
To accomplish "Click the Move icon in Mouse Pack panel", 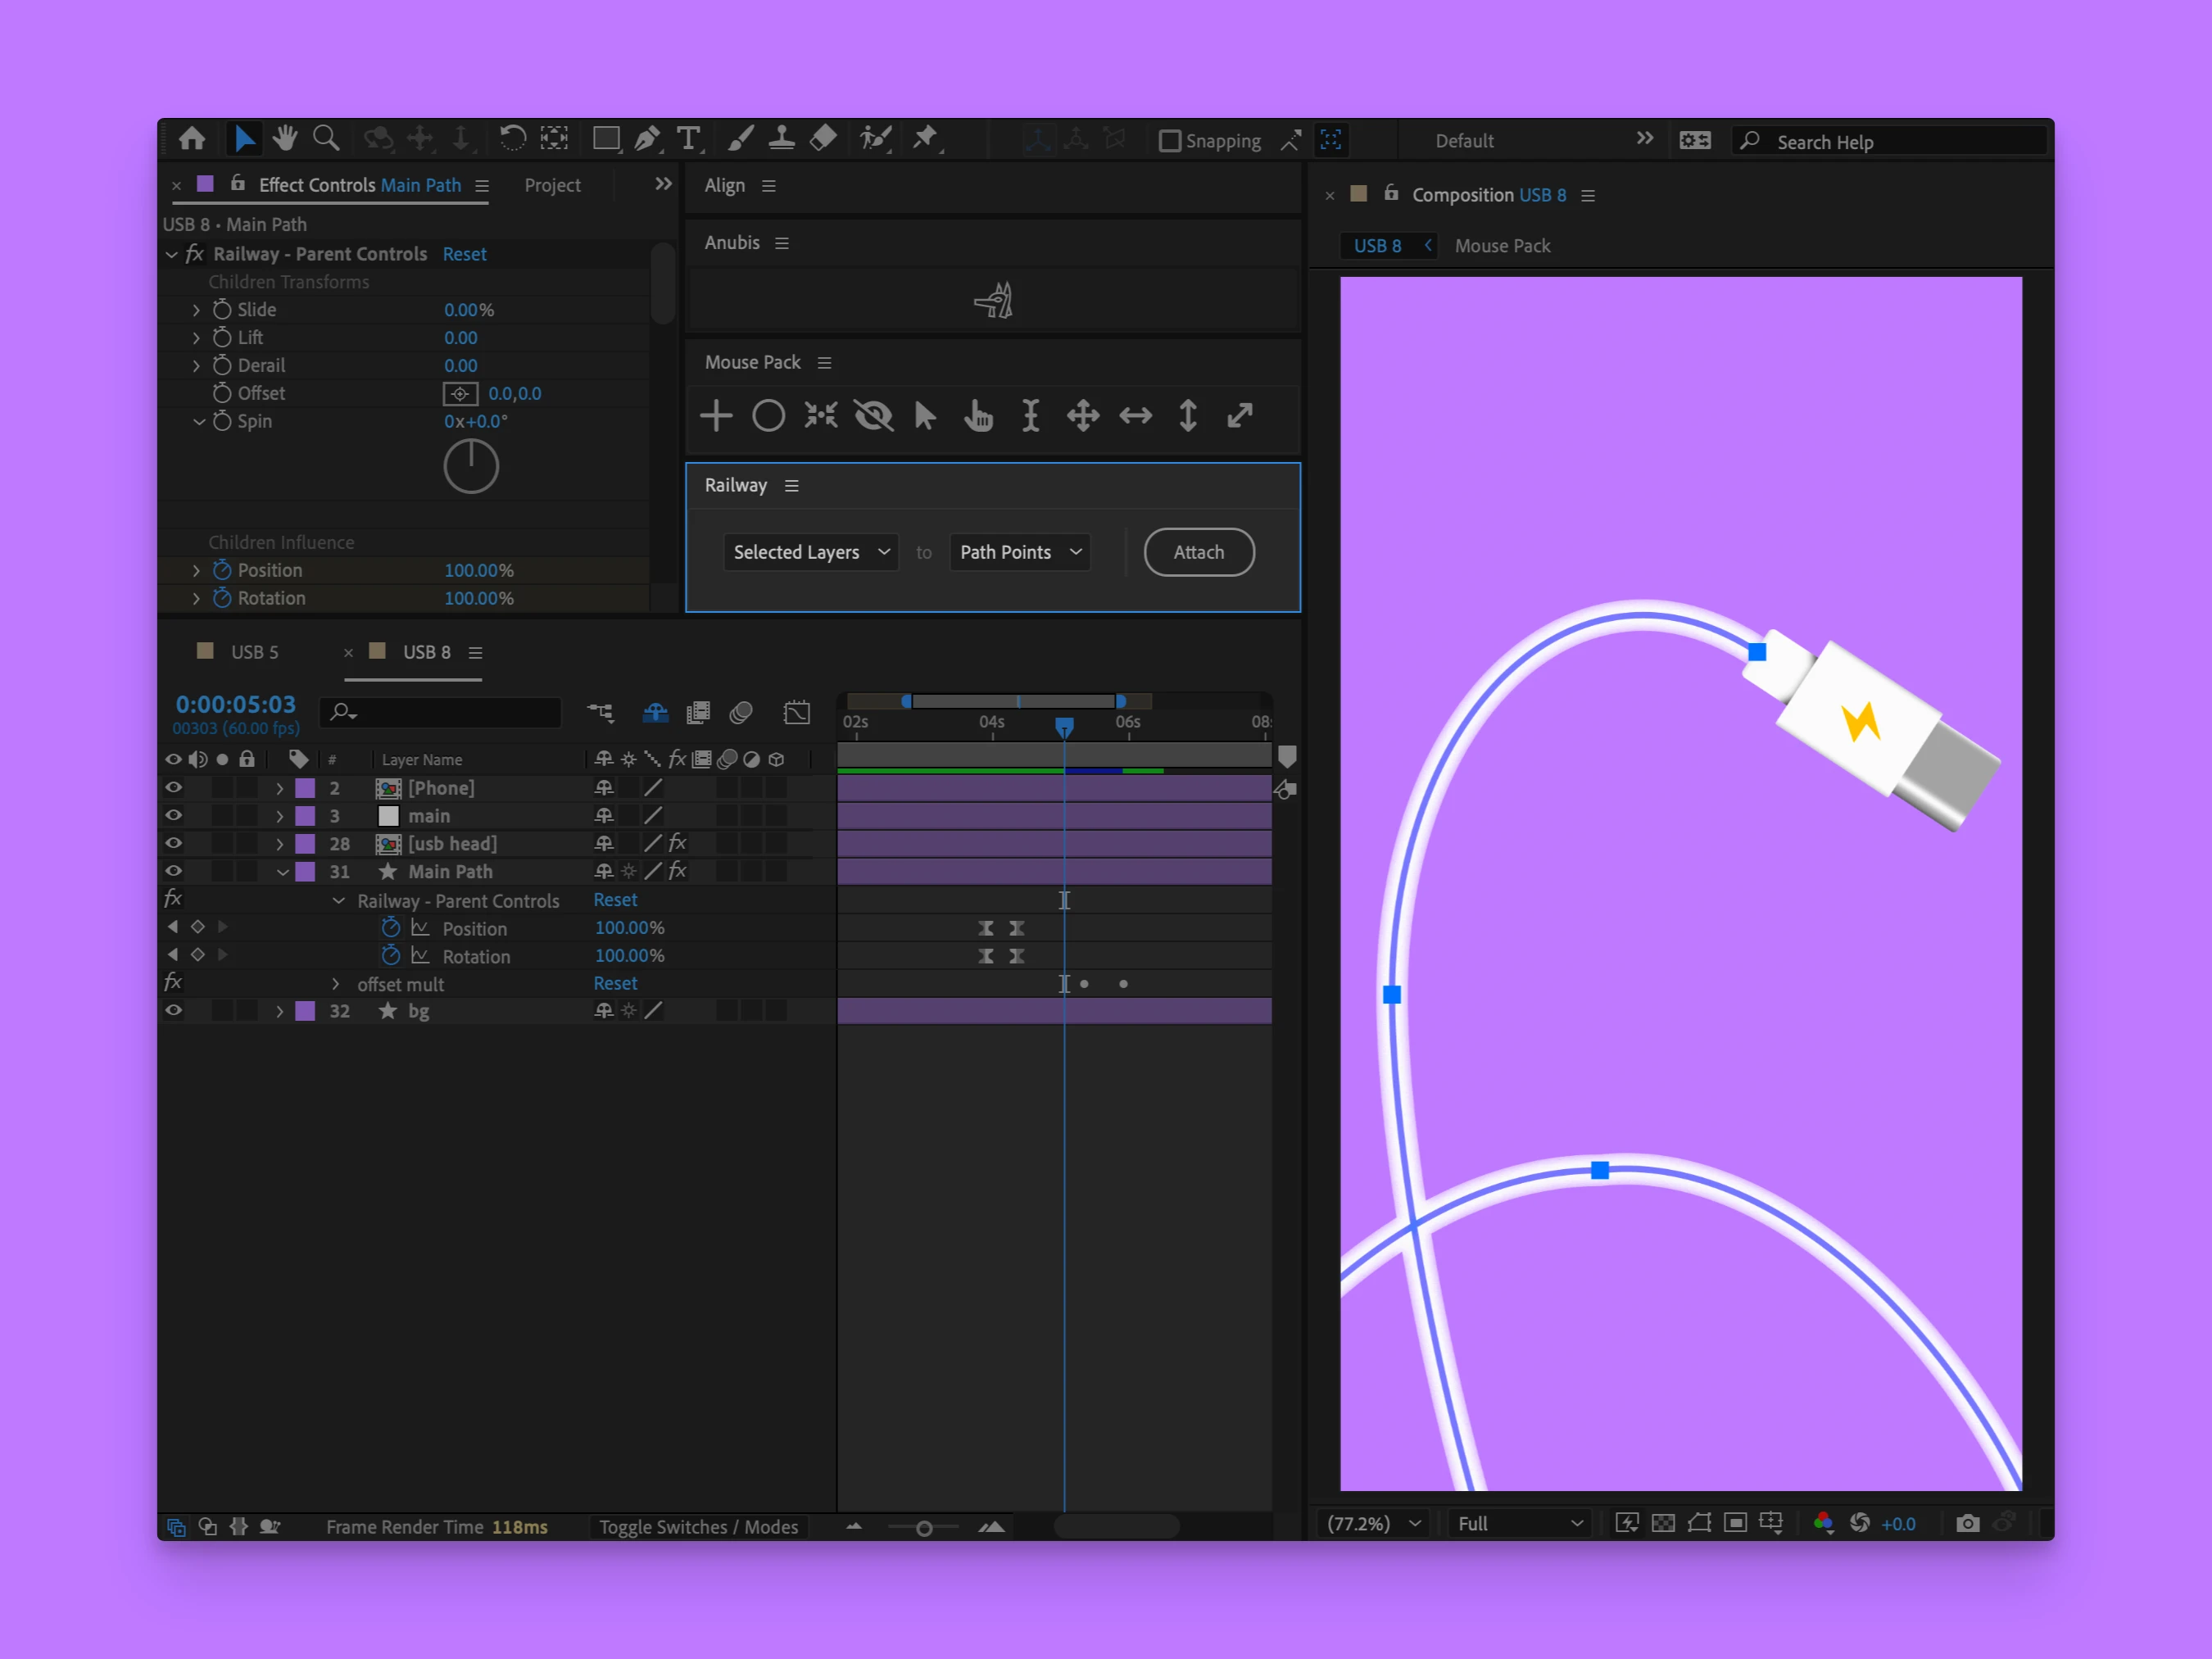I will pyautogui.click(x=1082, y=416).
